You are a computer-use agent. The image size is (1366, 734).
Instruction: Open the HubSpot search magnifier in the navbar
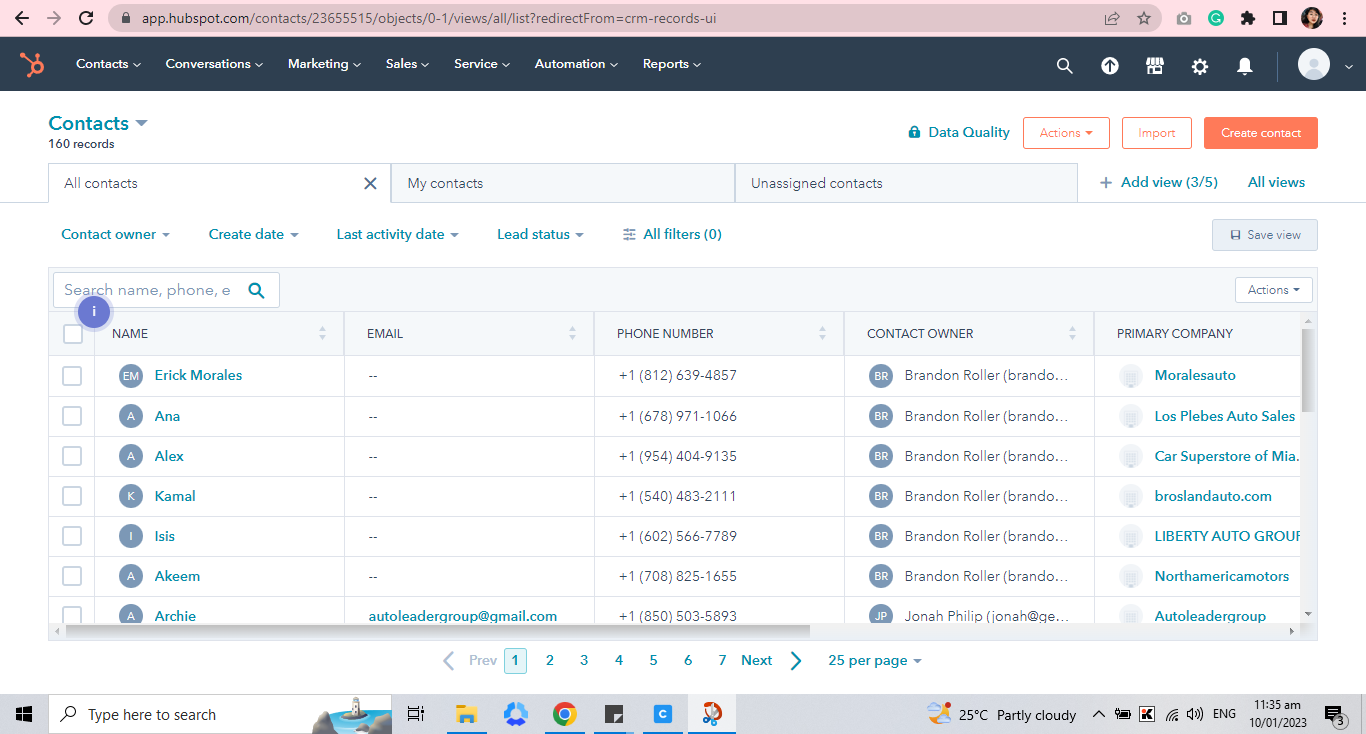pos(1065,65)
